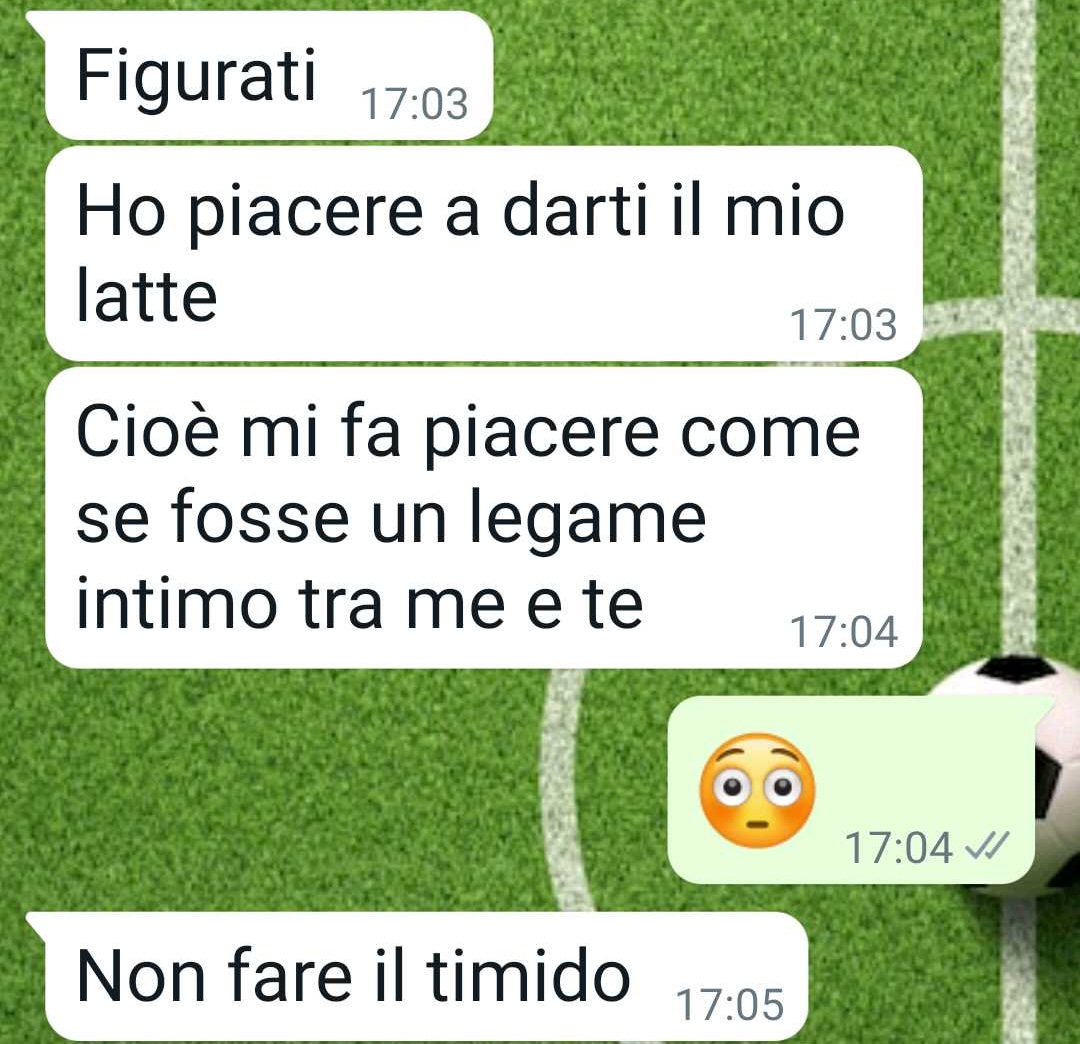The height and width of the screenshot is (1044, 1080).
Task: Tap the 17:03 timestamp beside Figurati
Action: click(415, 104)
